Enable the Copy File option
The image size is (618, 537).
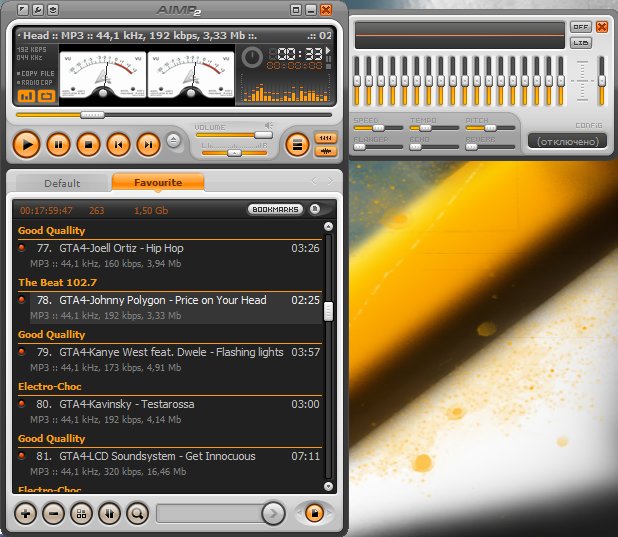[x=35, y=73]
